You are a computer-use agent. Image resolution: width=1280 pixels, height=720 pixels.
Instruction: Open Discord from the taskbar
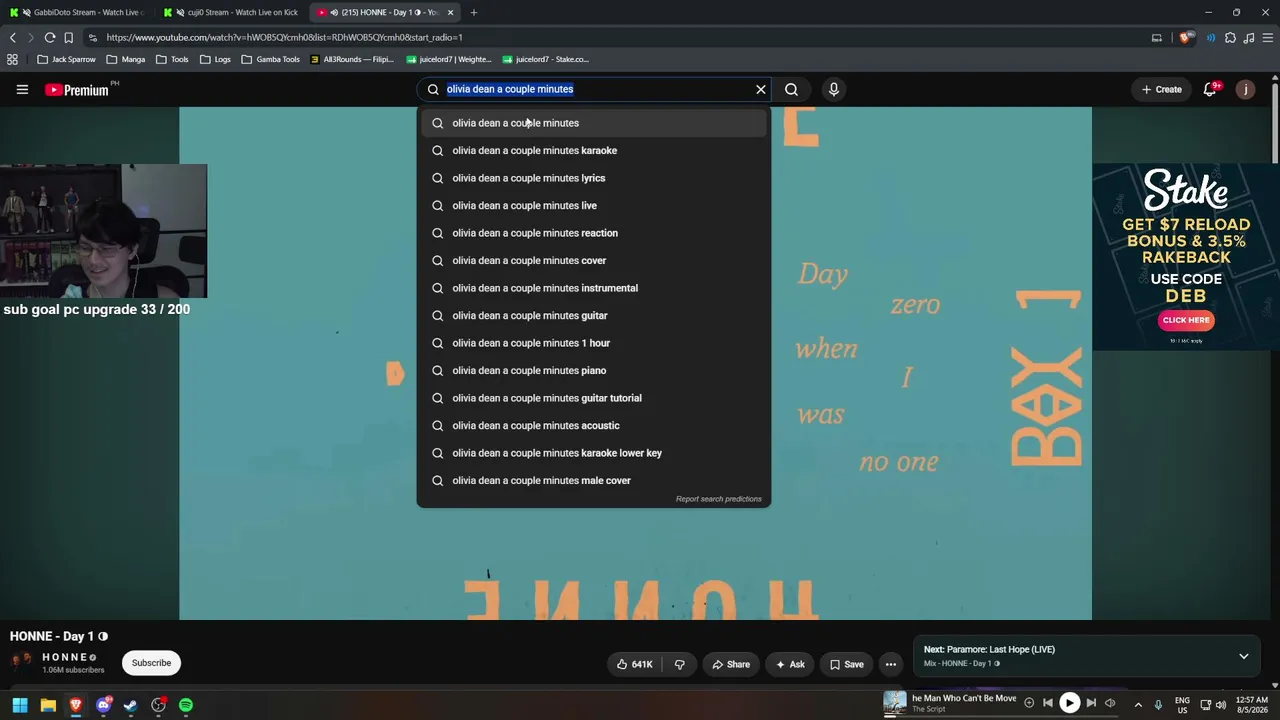[x=103, y=705]
